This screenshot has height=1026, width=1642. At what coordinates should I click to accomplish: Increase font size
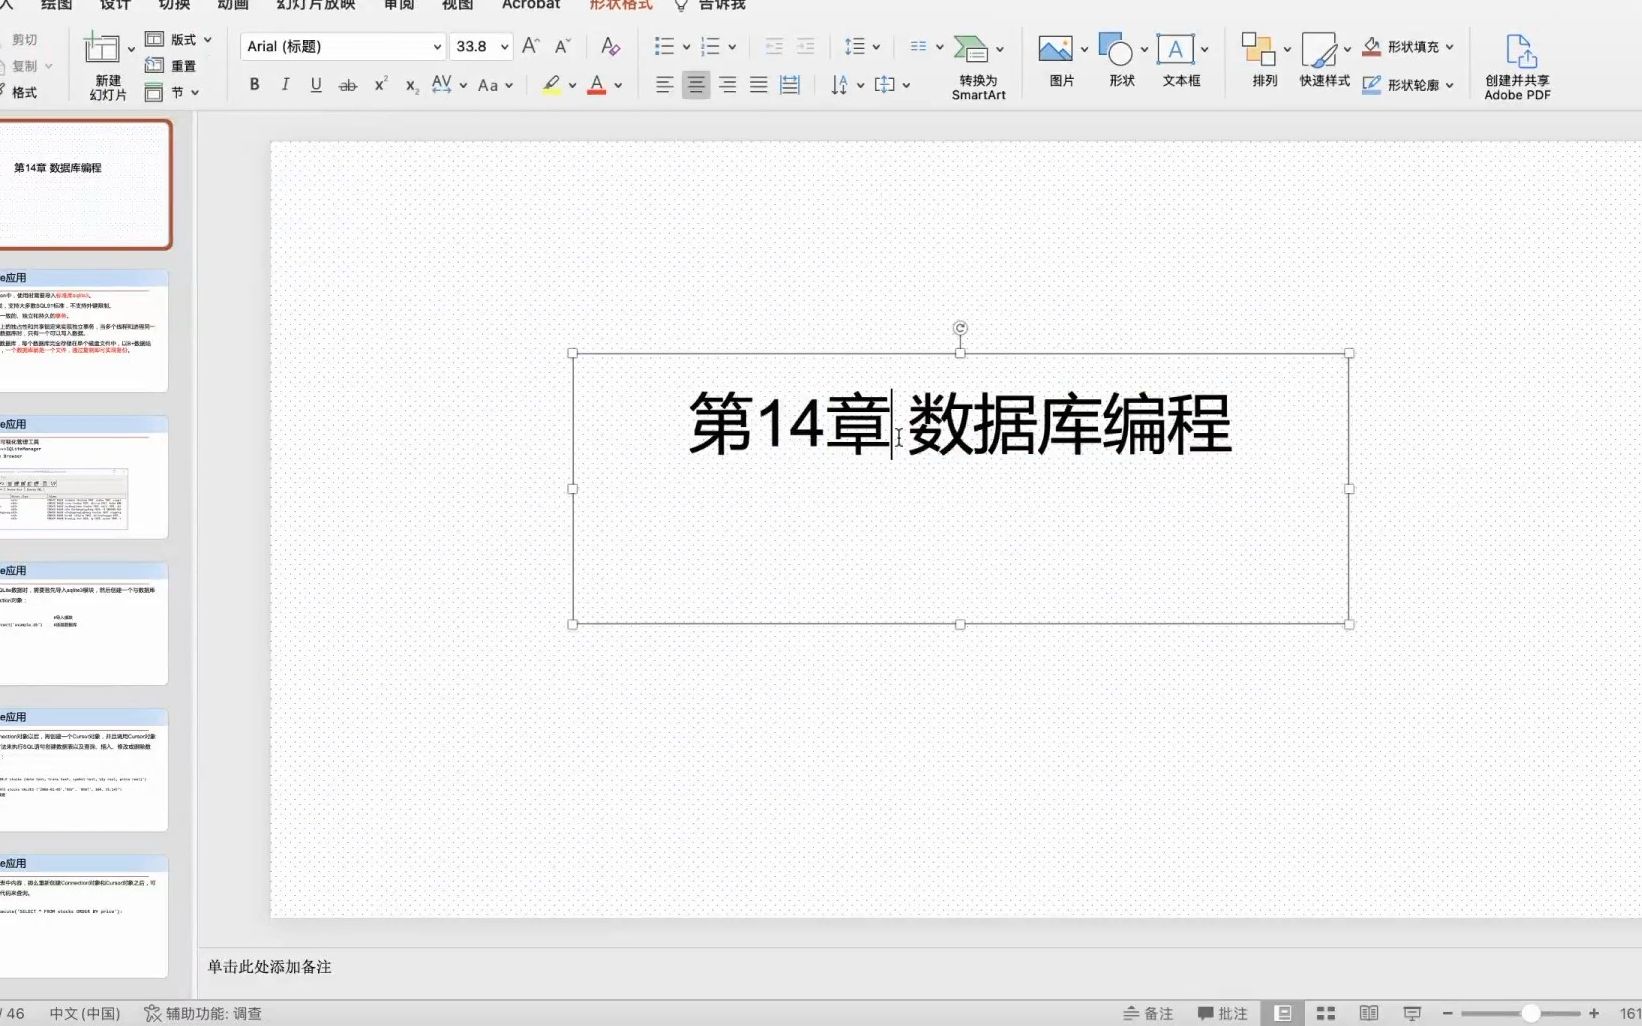[x=531, y=46]
